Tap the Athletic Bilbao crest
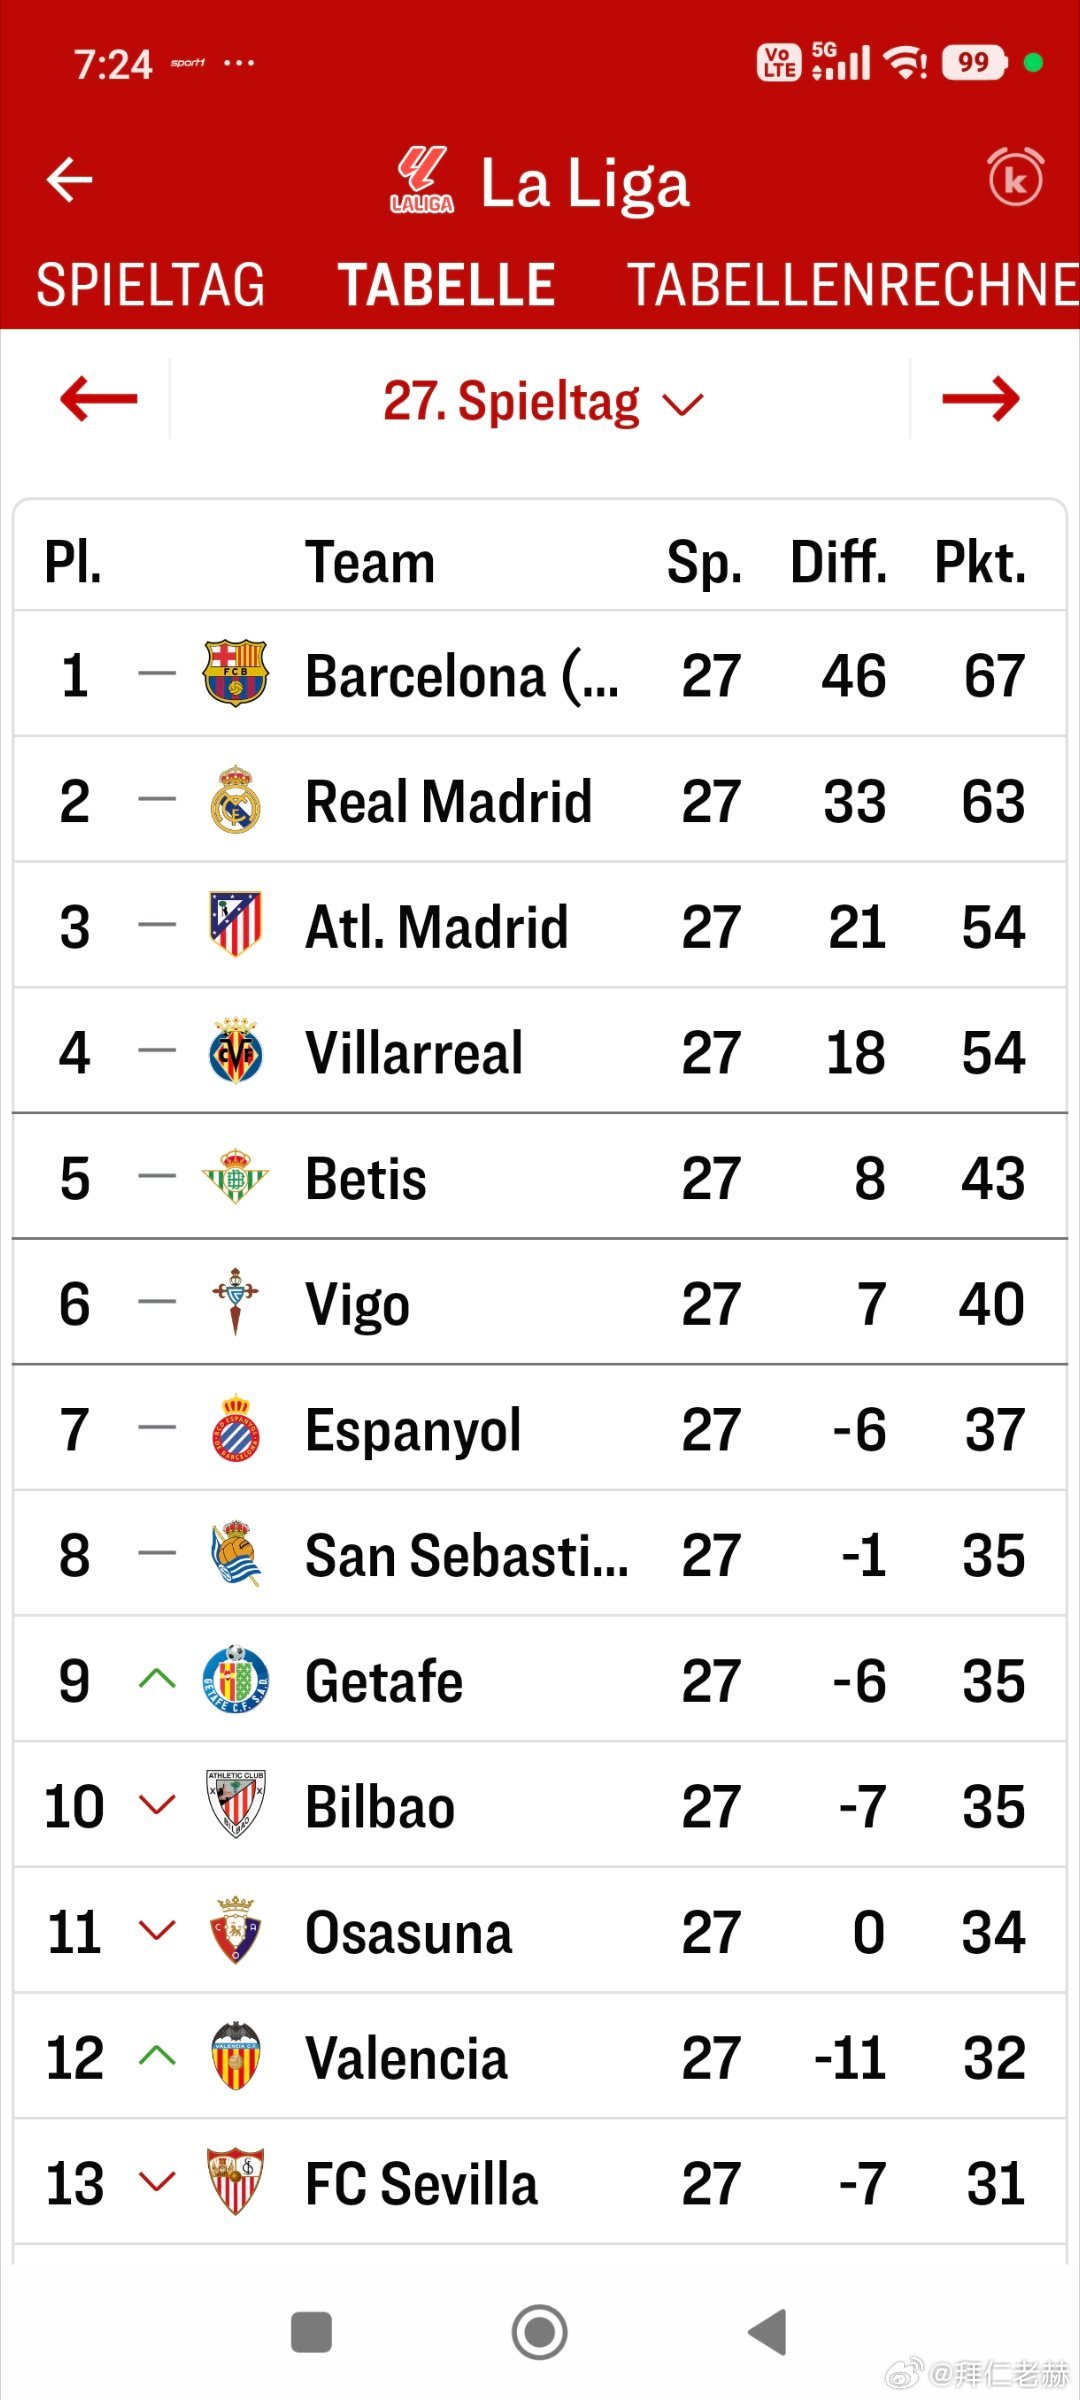This screenshot has width=1080, height=2400. point(235,1806)
